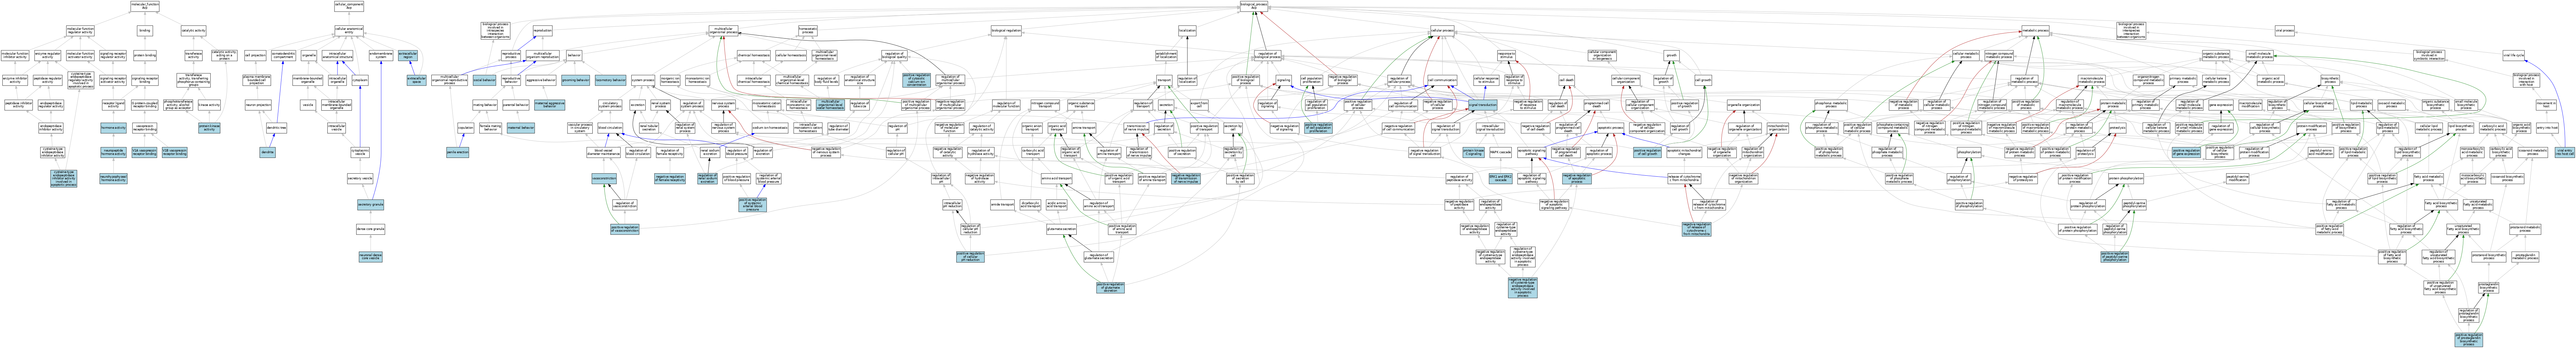
Task: Select the blue 'hormone activity' node
Action: (113, 128)
